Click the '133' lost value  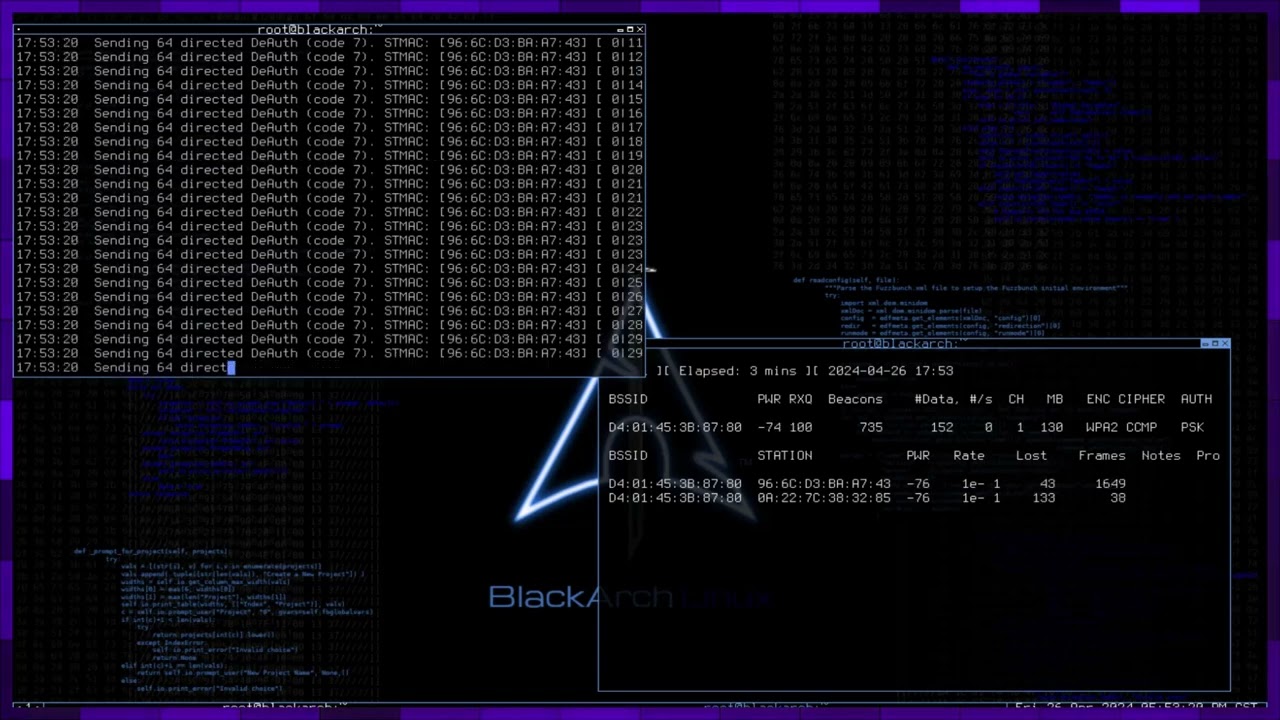[x=1043, y=497]
